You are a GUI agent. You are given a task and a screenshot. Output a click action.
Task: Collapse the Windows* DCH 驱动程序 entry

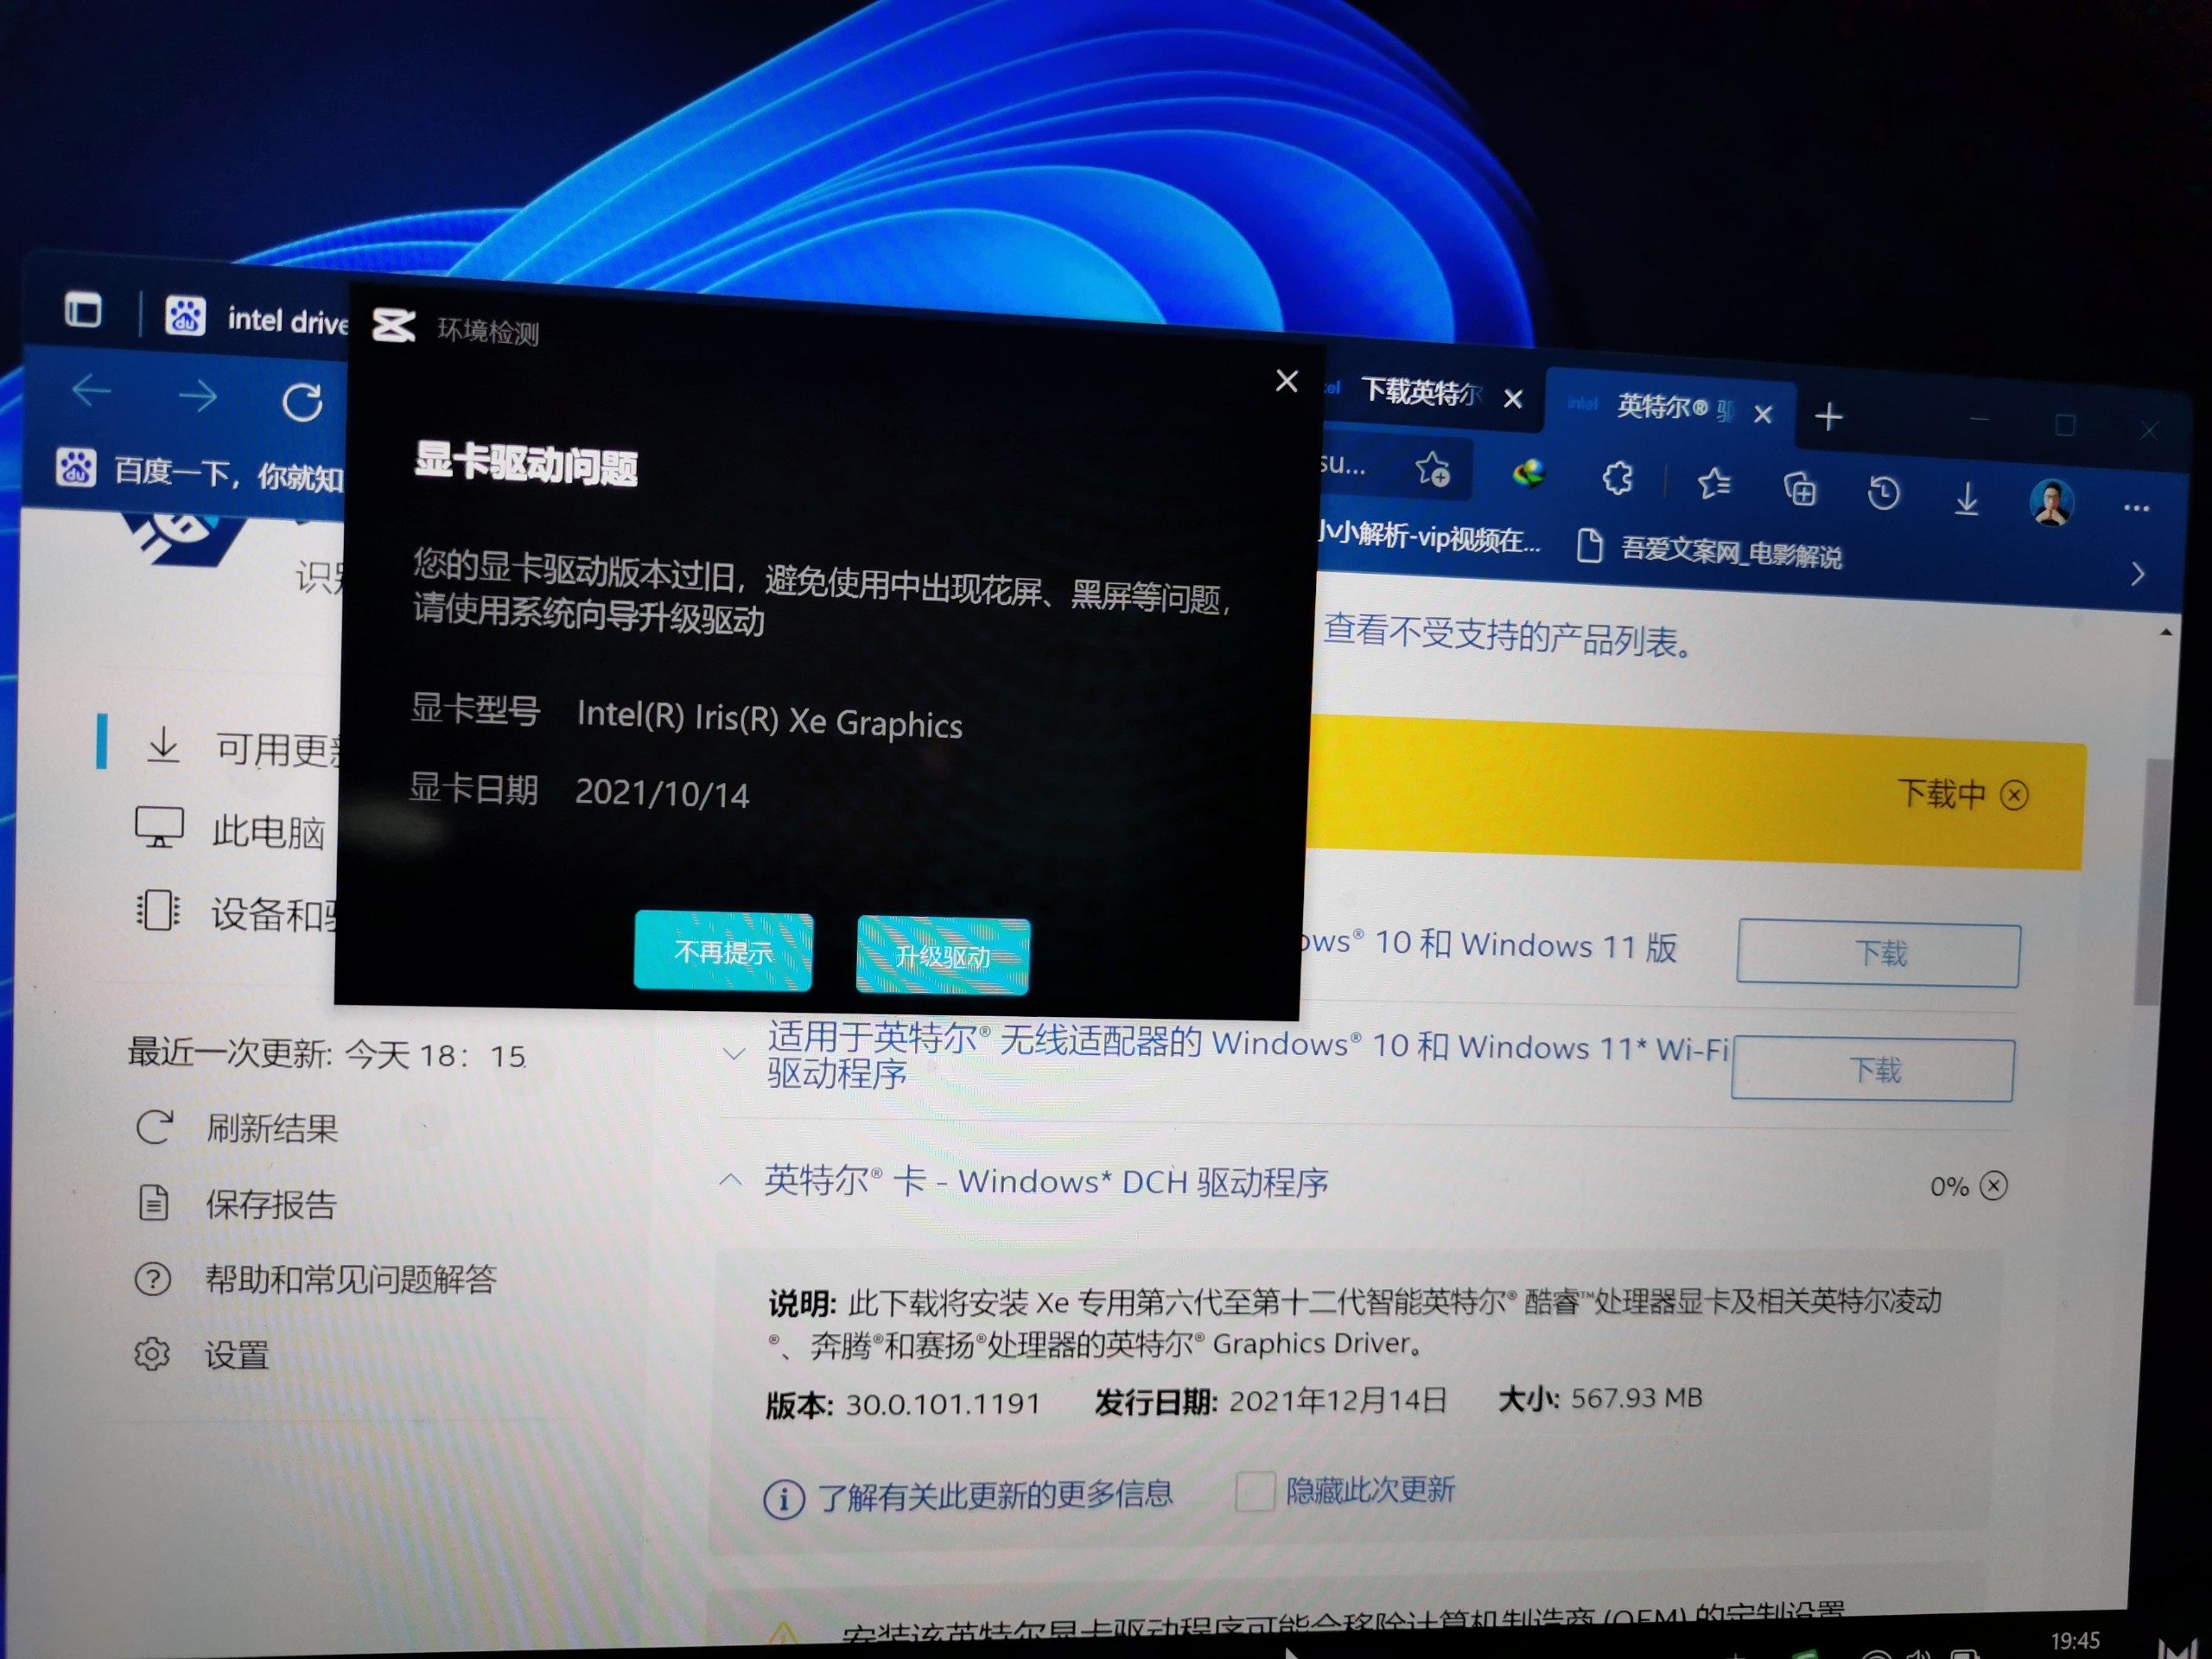(731, 1180)
